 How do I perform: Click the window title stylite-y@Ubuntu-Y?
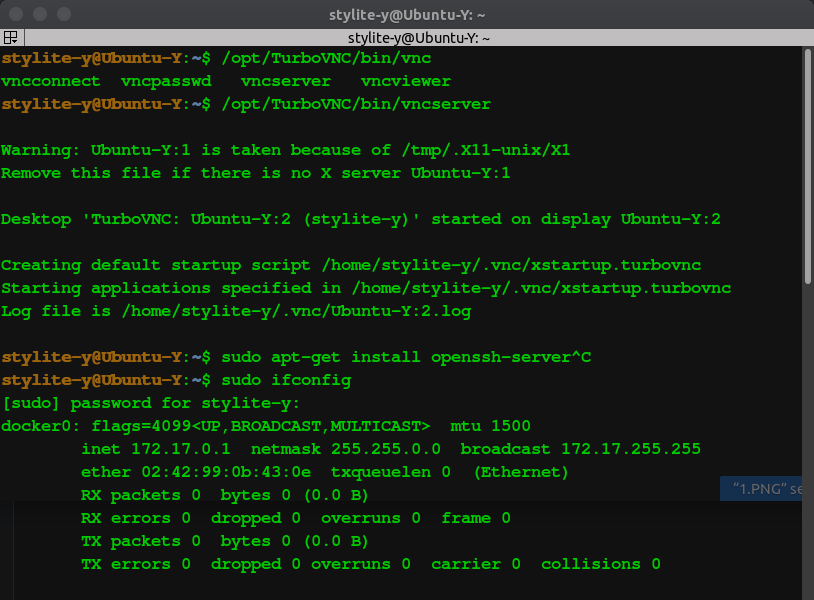click(407, 15)
